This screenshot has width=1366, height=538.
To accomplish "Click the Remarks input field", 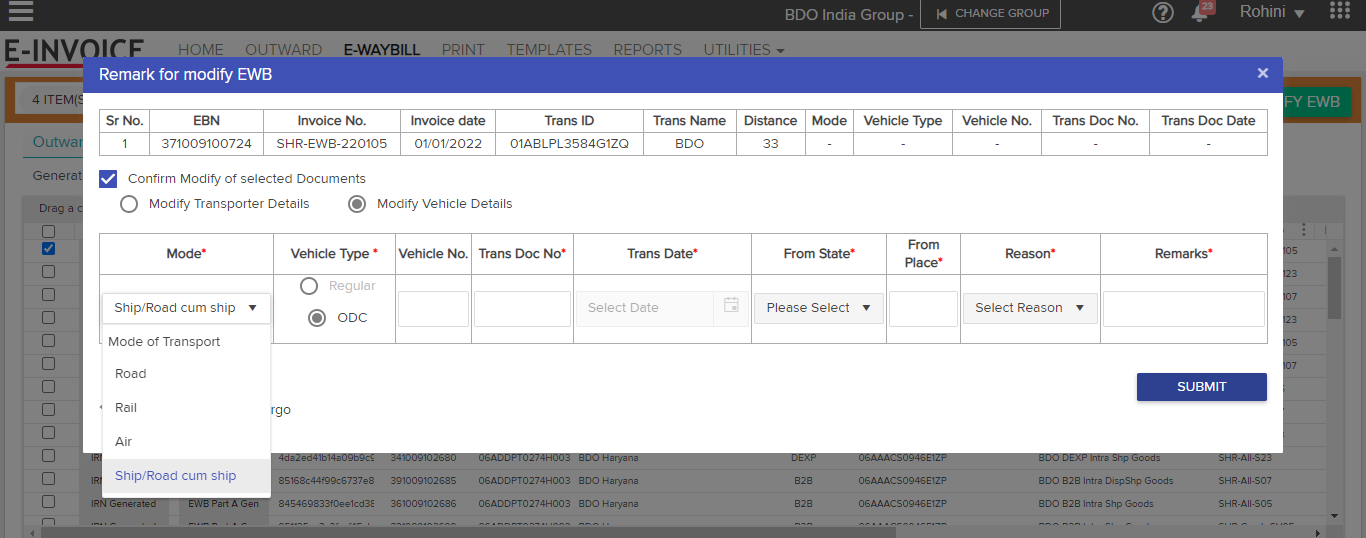I will coord(1184,309).
